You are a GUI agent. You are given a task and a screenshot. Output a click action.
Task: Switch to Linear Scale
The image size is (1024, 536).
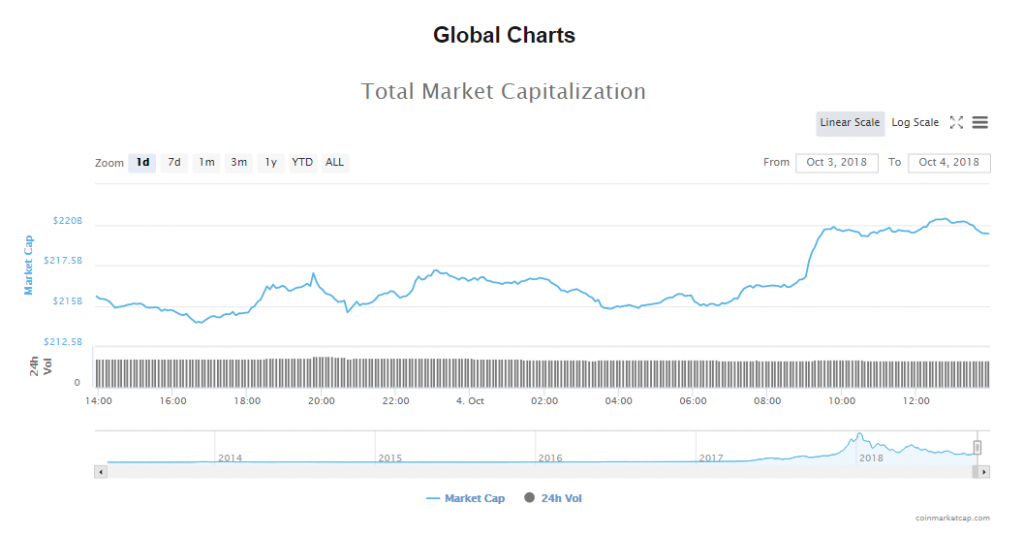(x=850, y=123)
